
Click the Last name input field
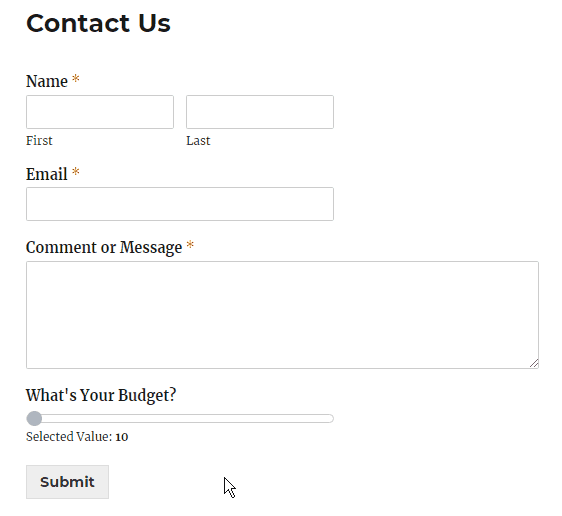[260, 112]
